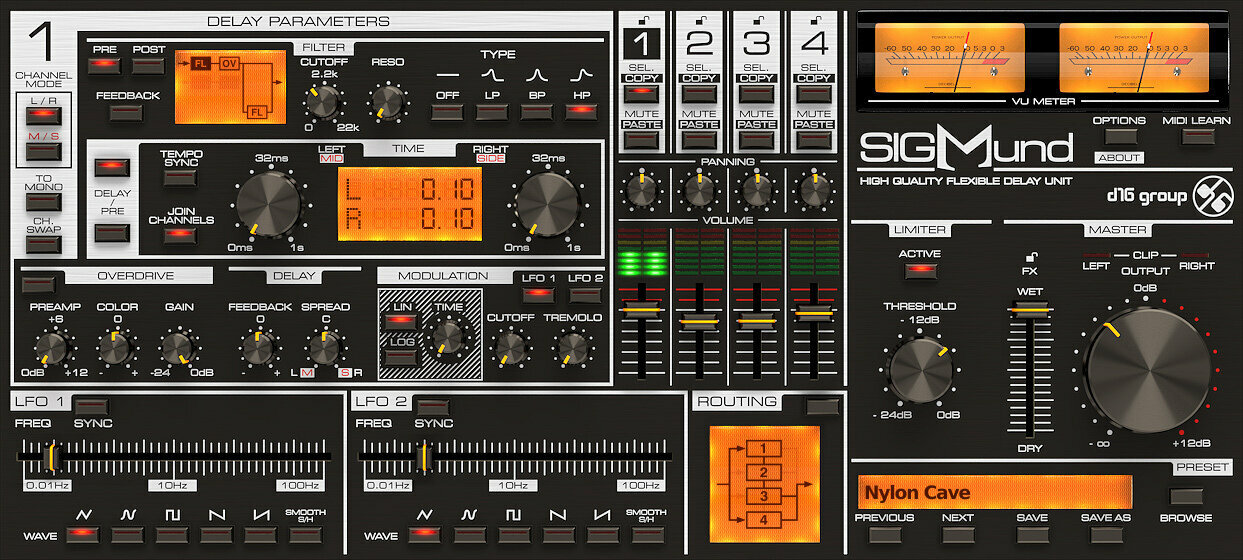Open the OPTIONS menu

coord(1118,136)
